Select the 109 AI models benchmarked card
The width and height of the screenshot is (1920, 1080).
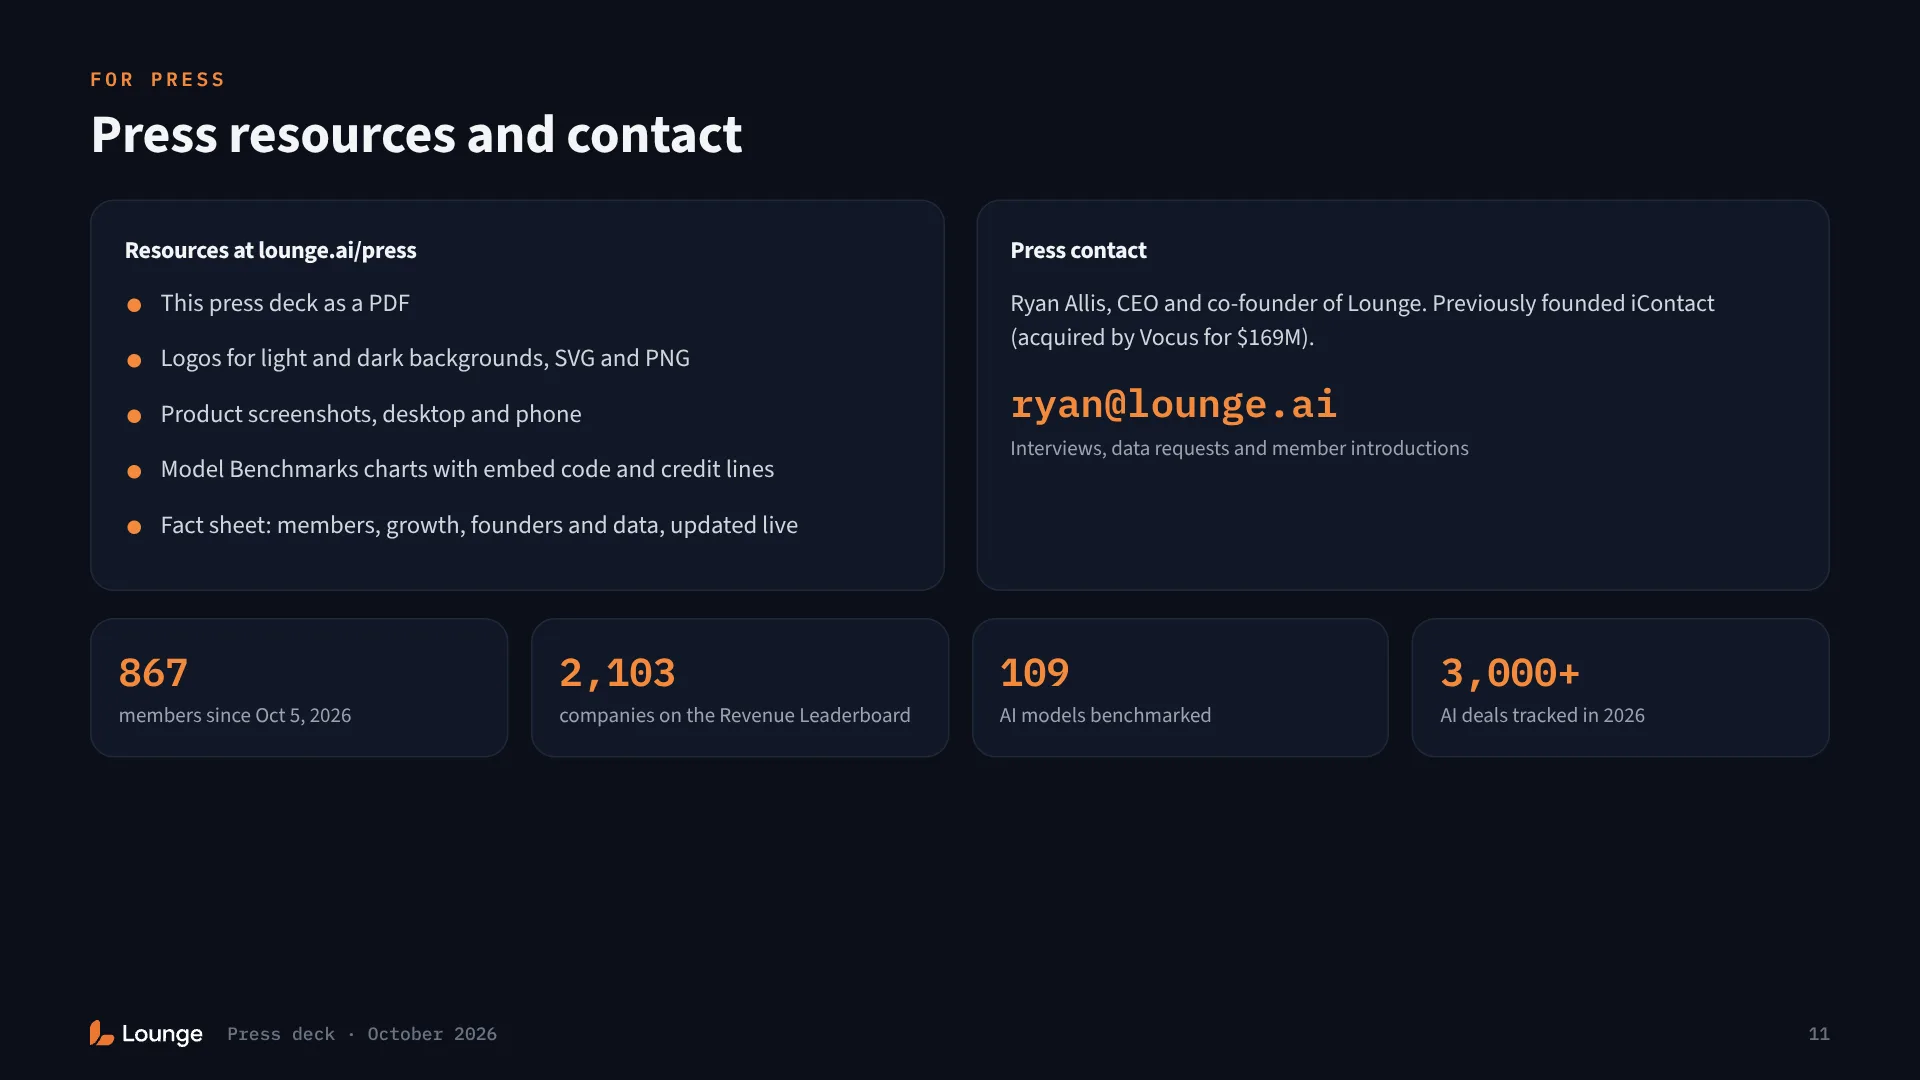click(x=1180, y=688)
